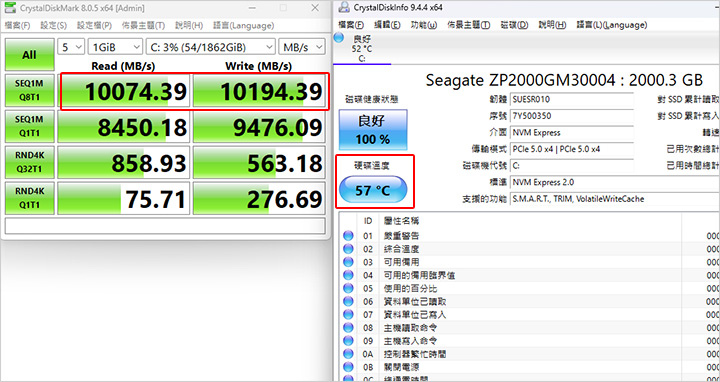Minimize the CrystalDiskMark window
Screen dimensions: 720x382
253,8
